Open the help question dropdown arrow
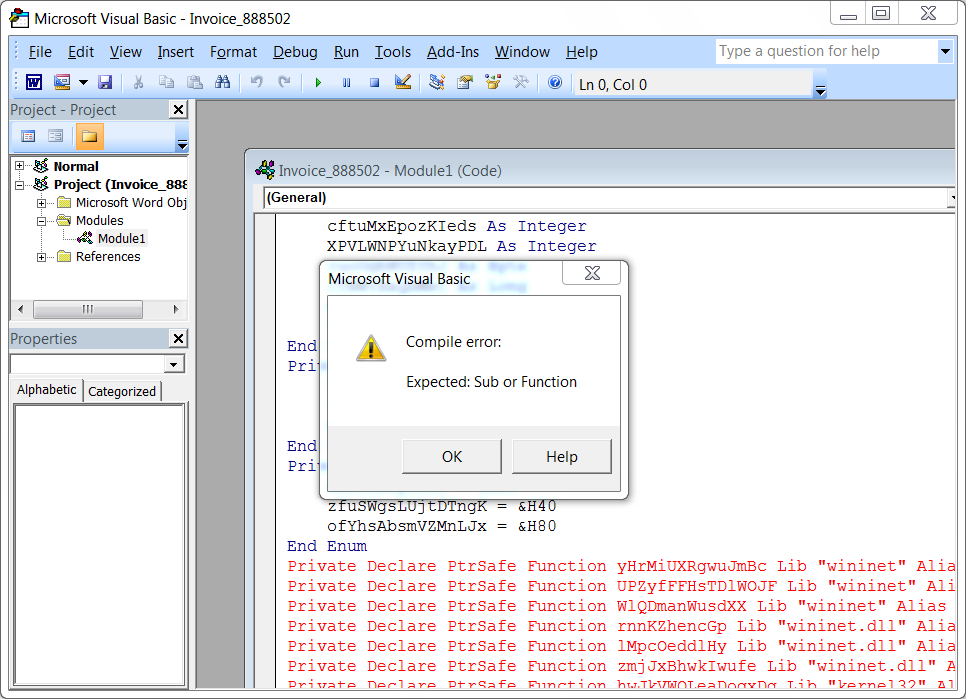This screenshot has height=699, width=966. [x=945, y=51]
